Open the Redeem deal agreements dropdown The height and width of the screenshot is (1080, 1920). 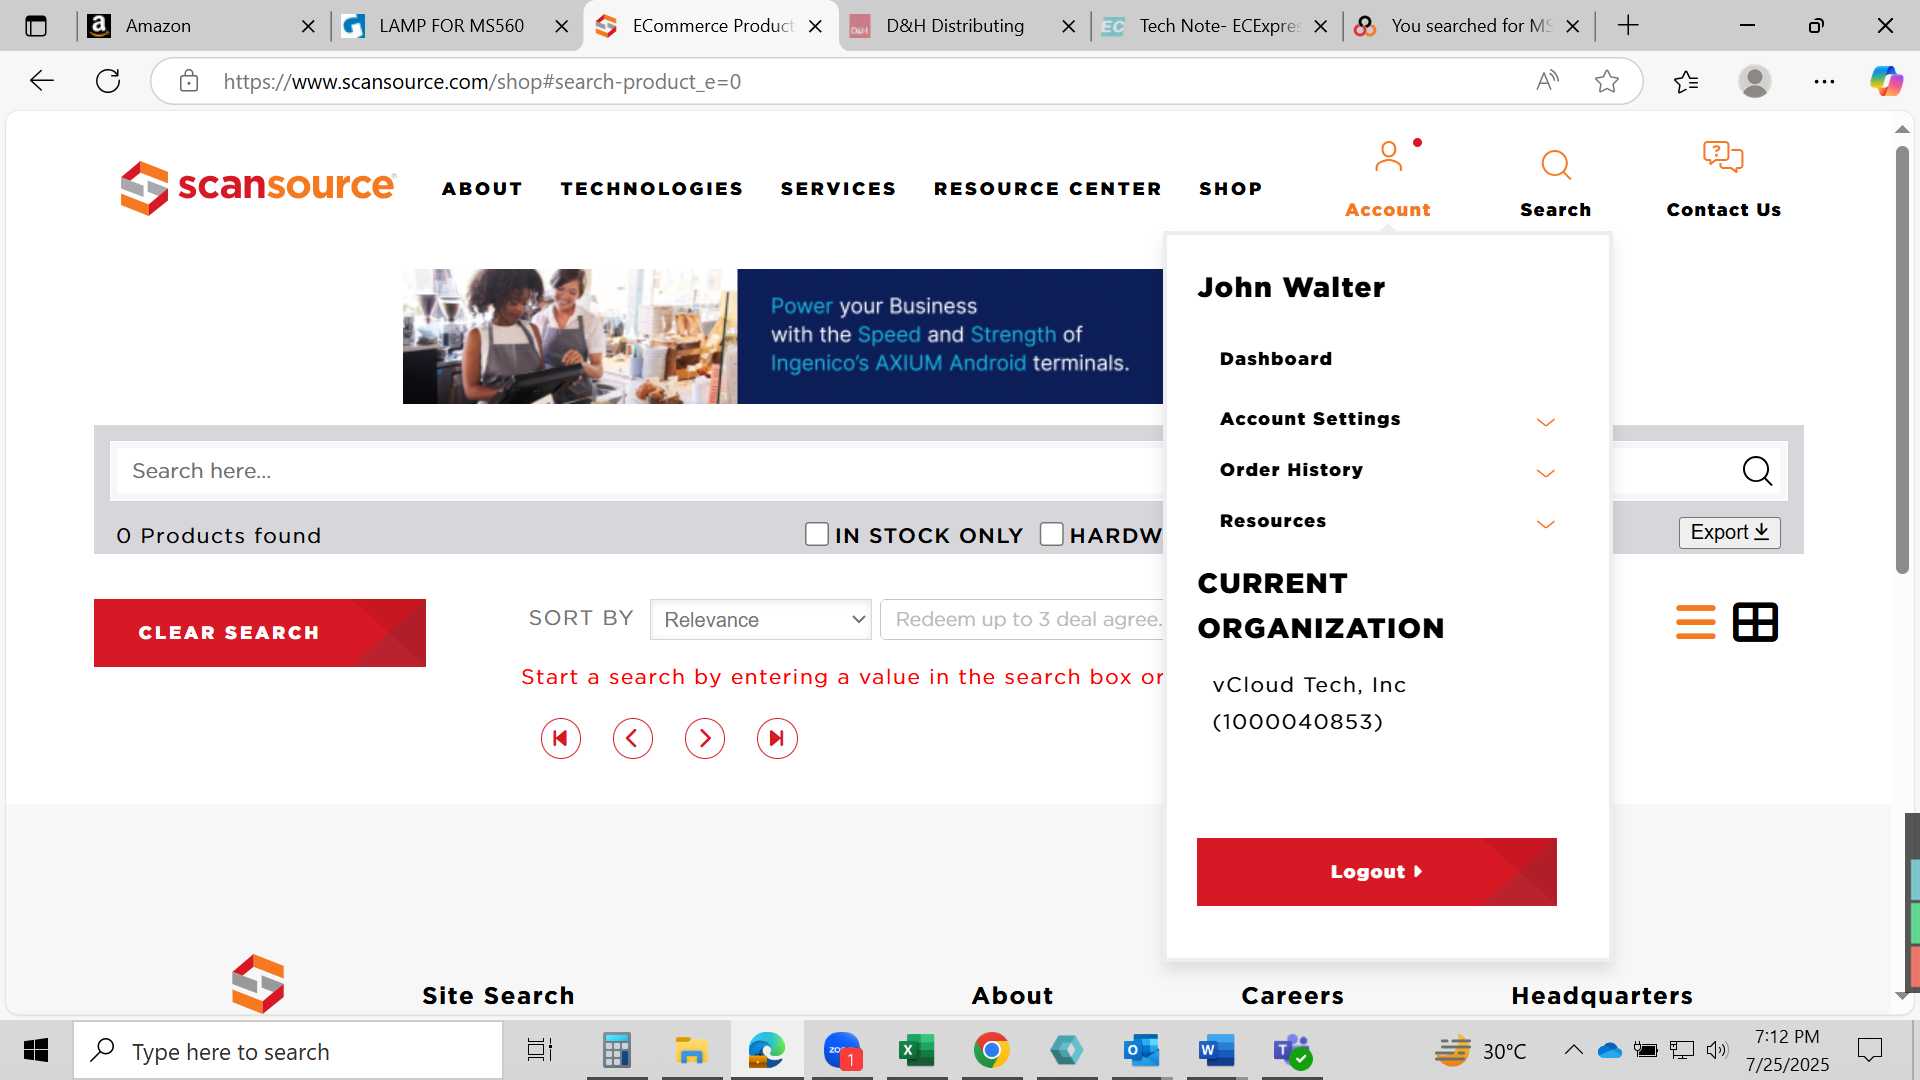point(1022,620)
